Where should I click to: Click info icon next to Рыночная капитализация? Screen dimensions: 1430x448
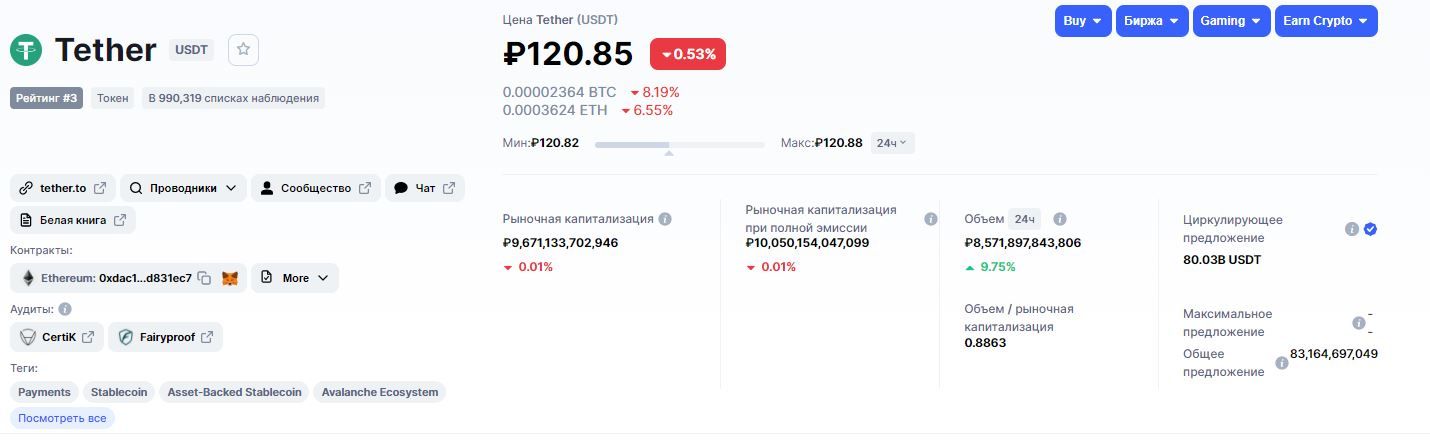(665, 219)
